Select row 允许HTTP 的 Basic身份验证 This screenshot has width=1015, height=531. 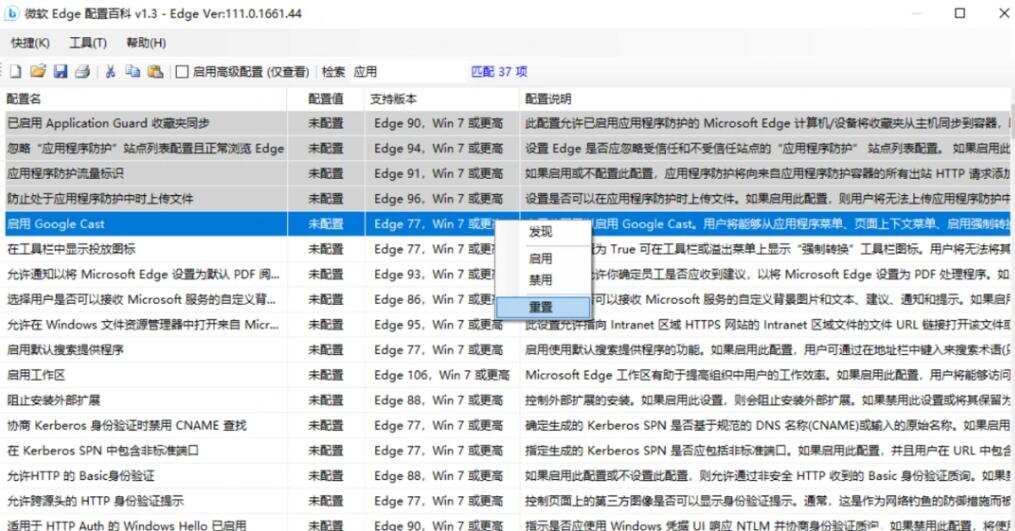pos(507,477)
